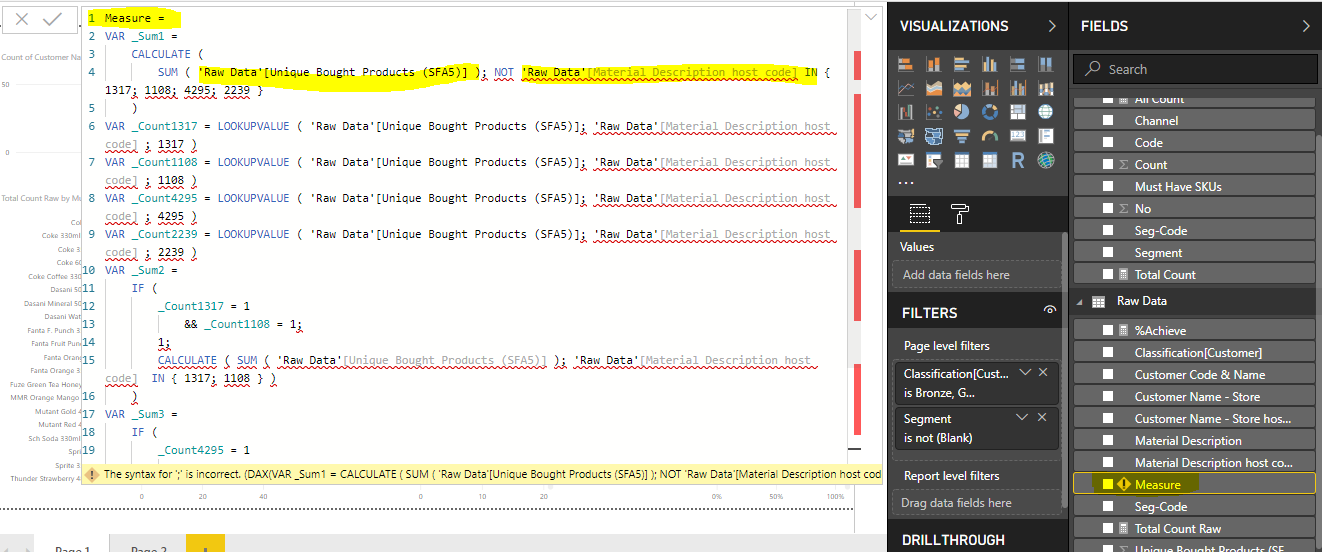Select the 100% Stacked bar chart visual
This screenshot has width=1322, height=552.
(1018, 64)
